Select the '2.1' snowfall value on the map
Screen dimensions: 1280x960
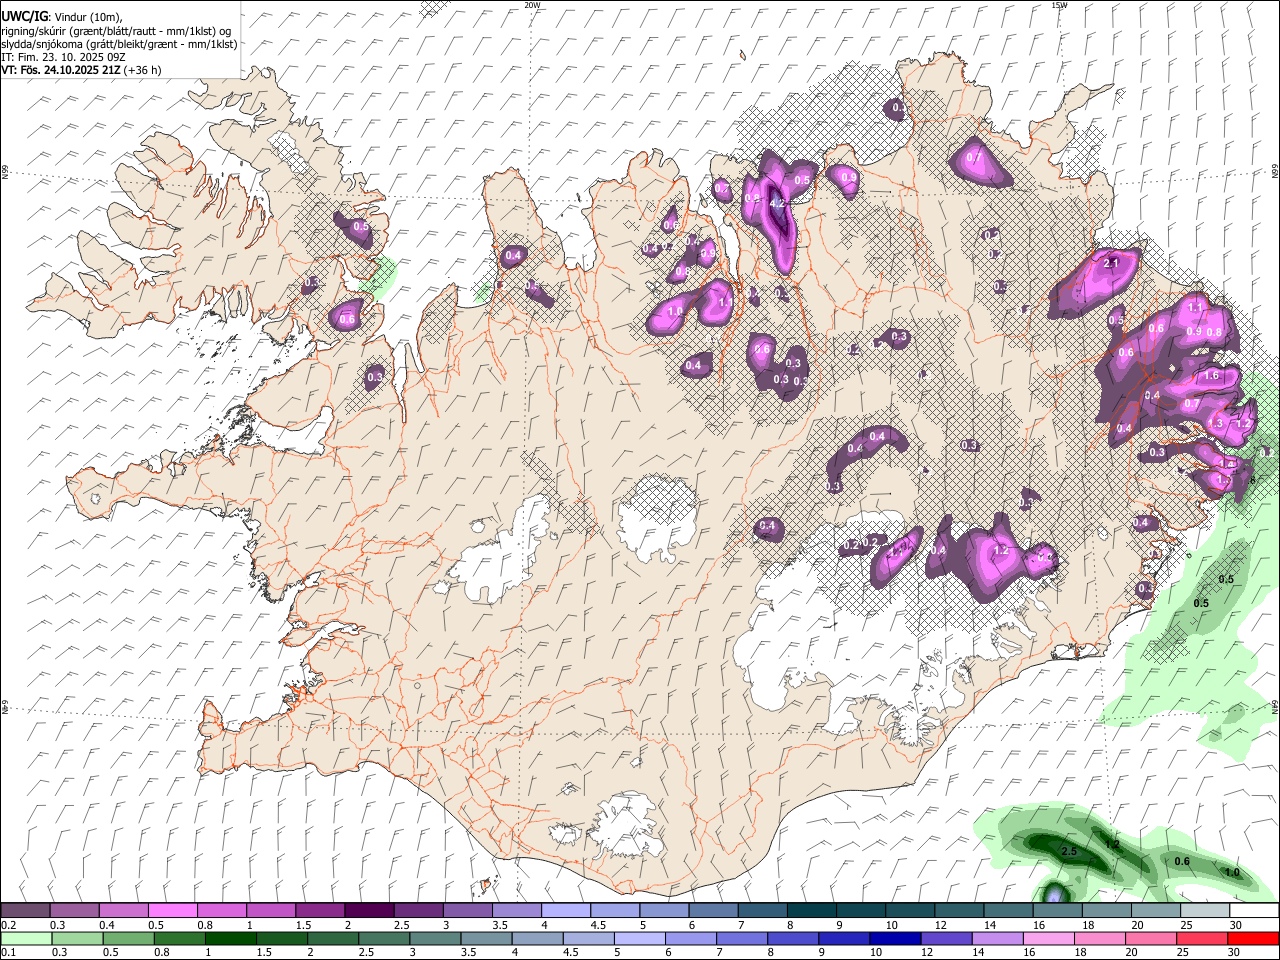pyautogui.click(x=1110, y=263)
